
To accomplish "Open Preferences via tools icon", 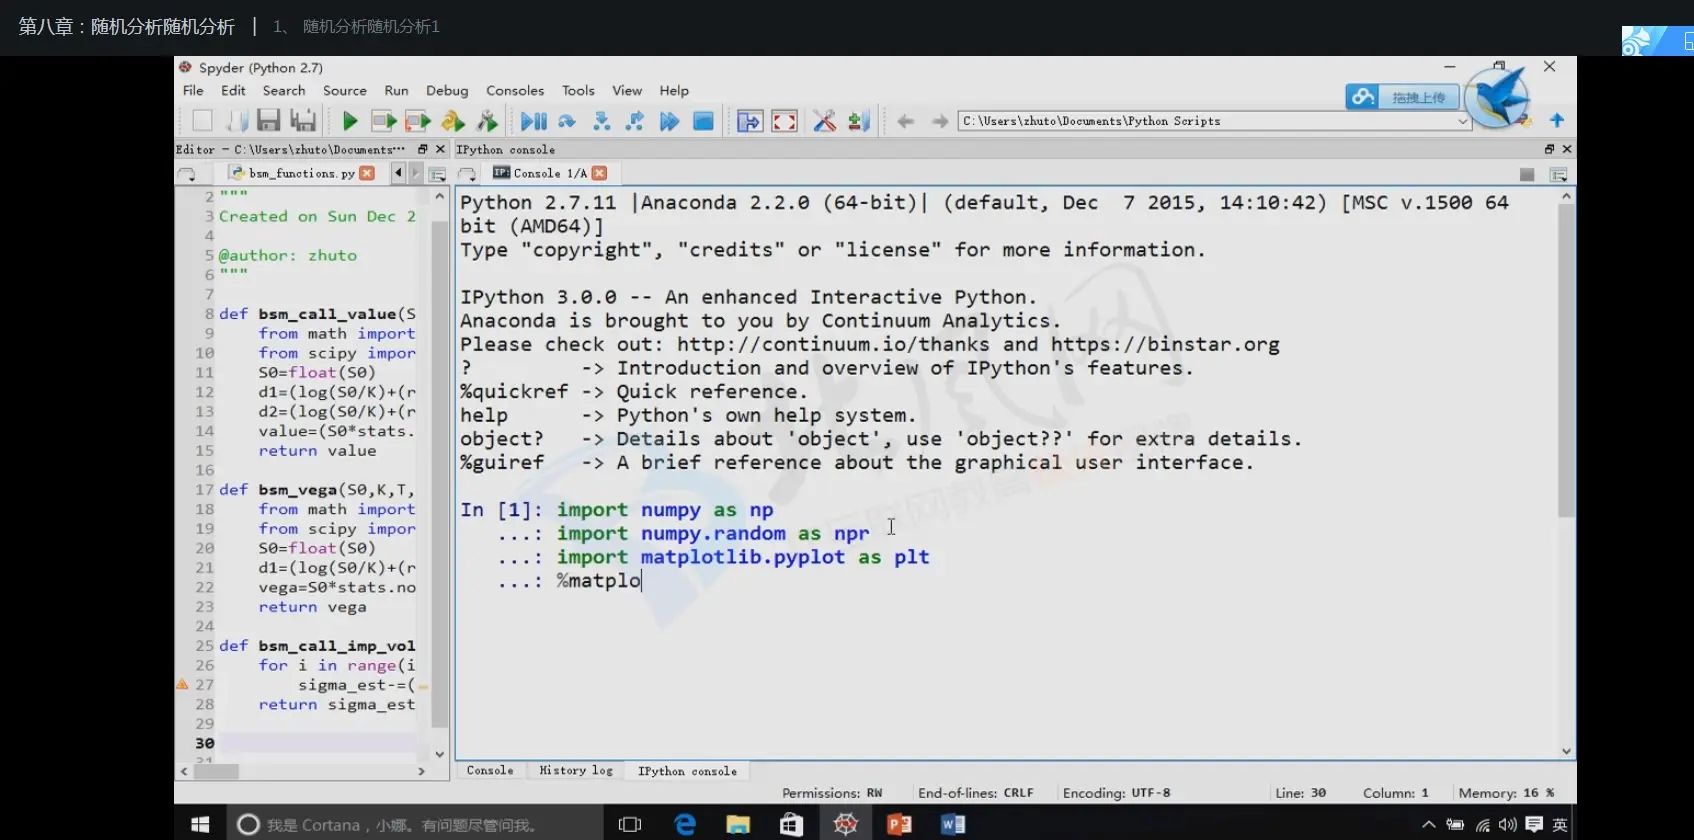I will pos(824,121).
